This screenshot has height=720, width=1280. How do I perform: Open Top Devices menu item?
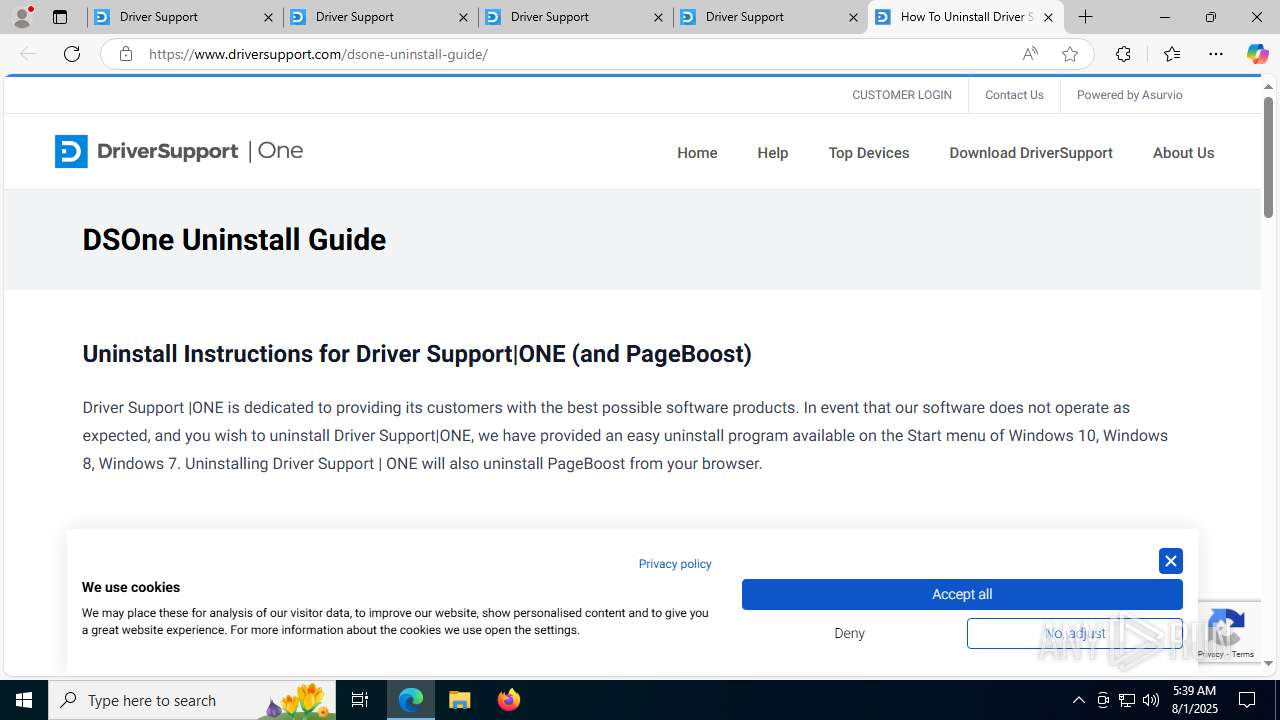(869, 153)
